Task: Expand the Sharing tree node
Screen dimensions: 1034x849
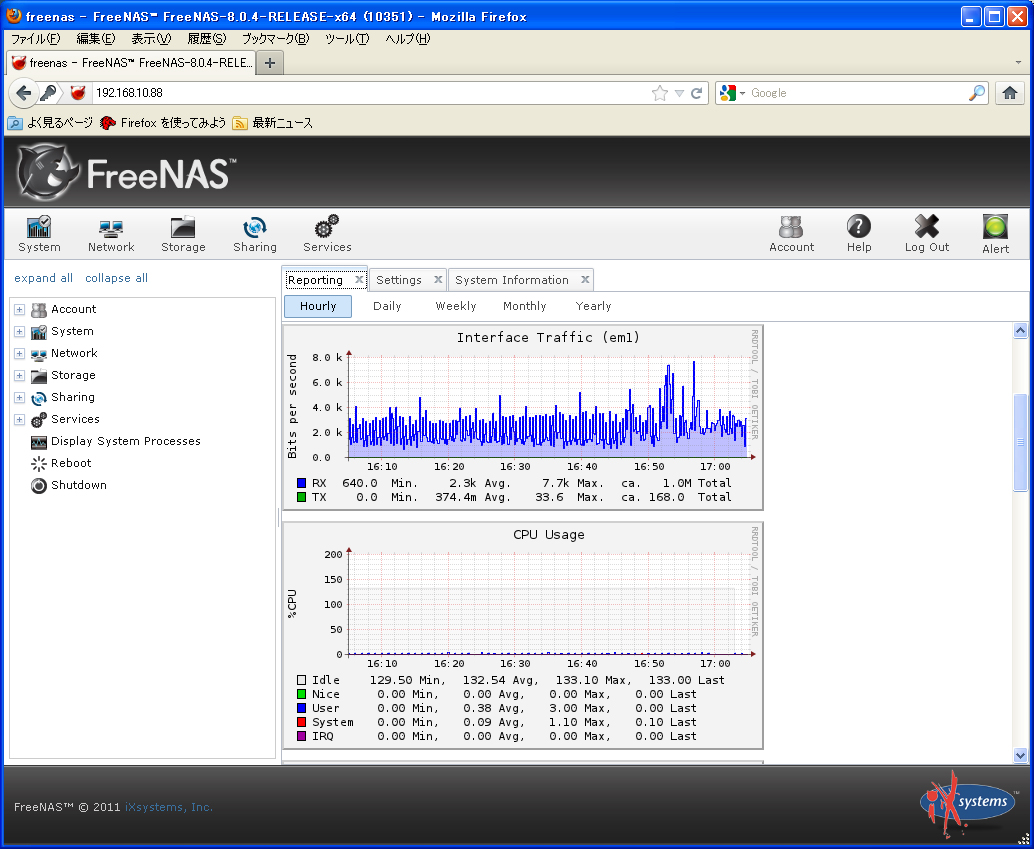Action: (19, 398)
